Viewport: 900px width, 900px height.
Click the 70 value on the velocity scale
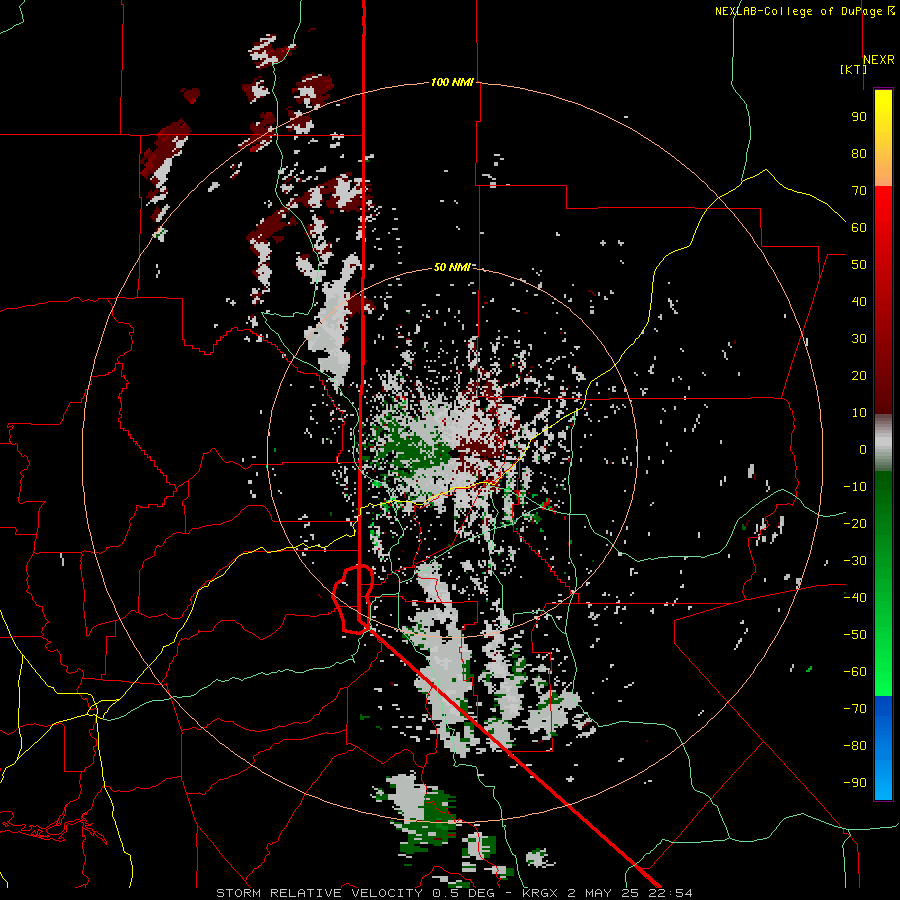pyautogui.click(x=859, y=191)
